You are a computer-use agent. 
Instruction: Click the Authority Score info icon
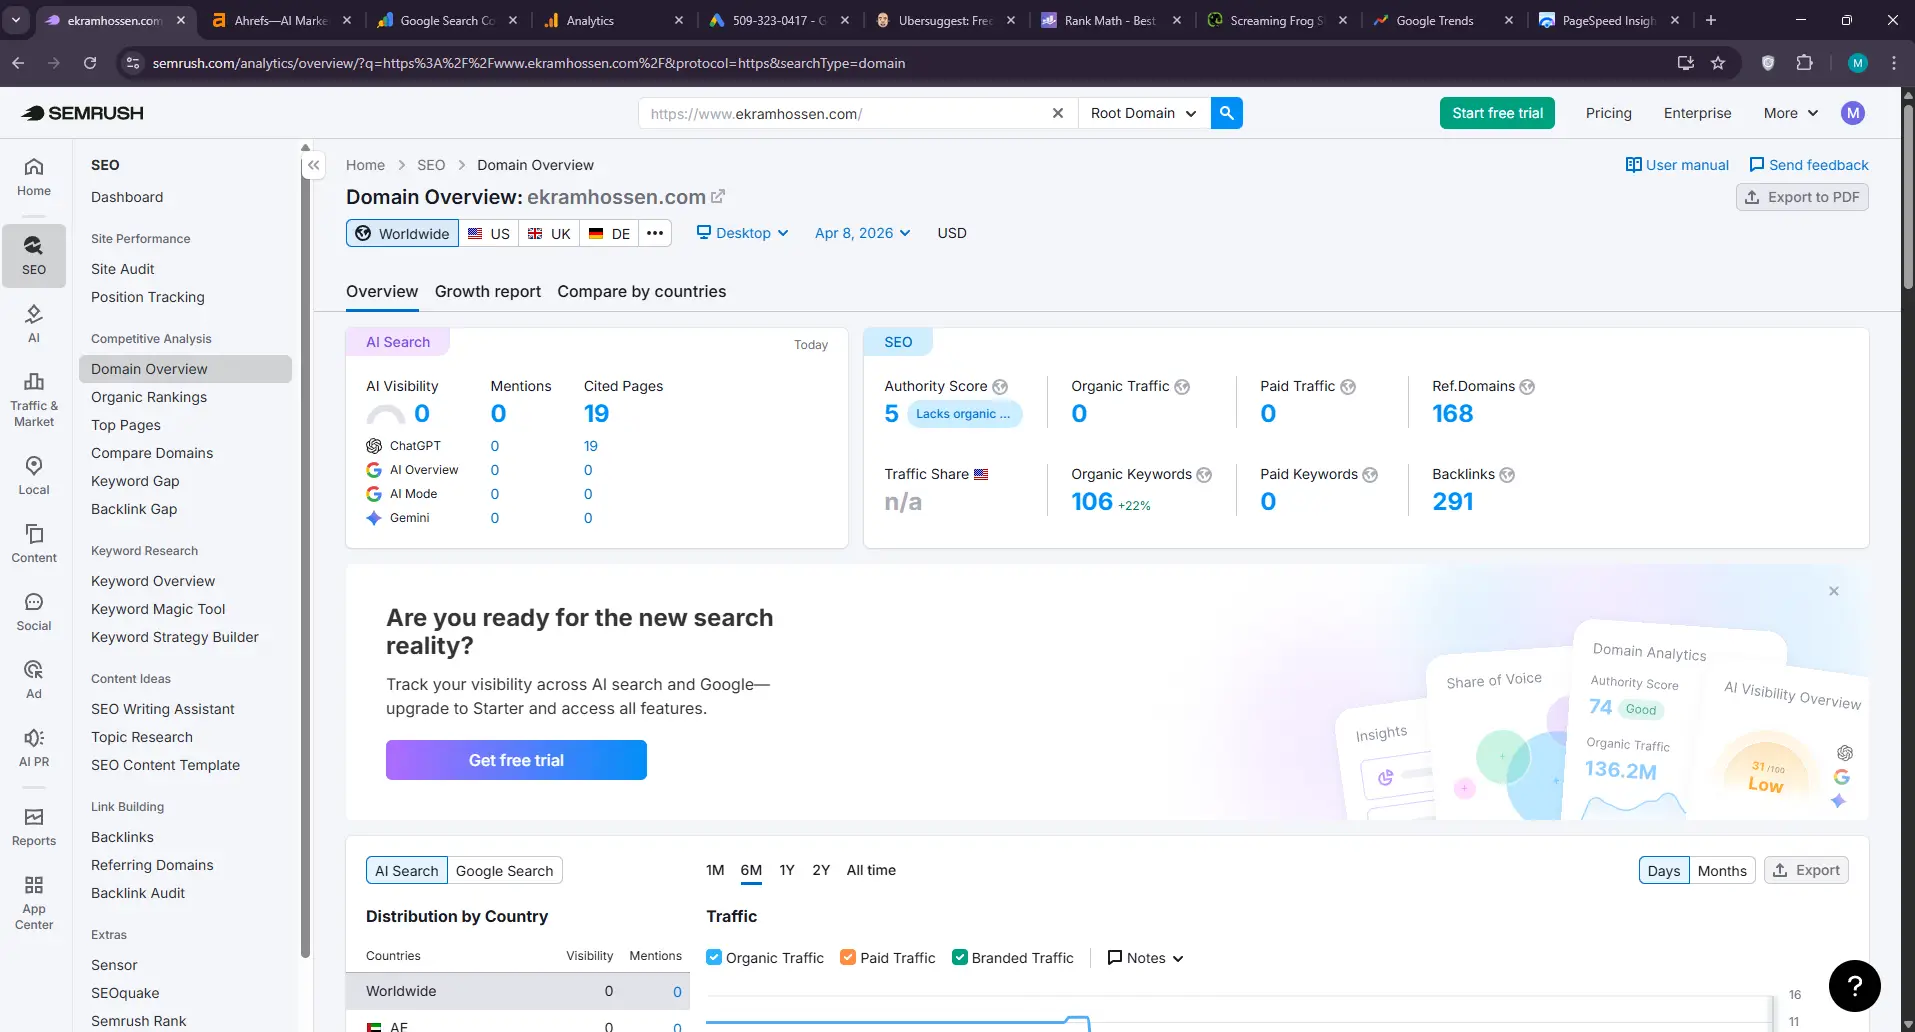(1000, 387)
